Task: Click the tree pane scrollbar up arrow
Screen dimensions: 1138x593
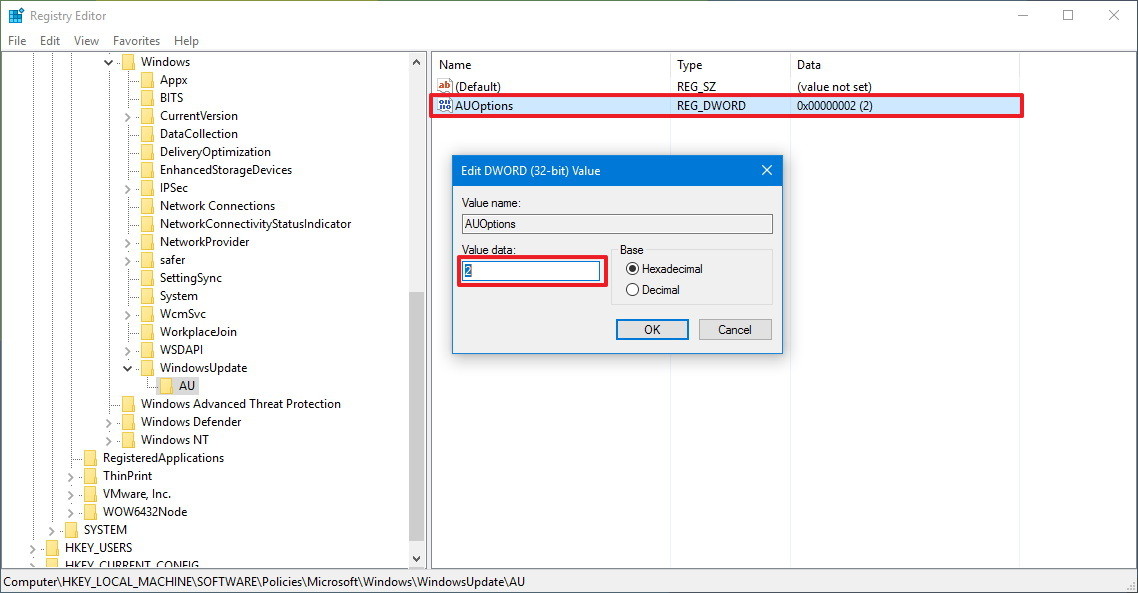Action: tap(417, 62)
